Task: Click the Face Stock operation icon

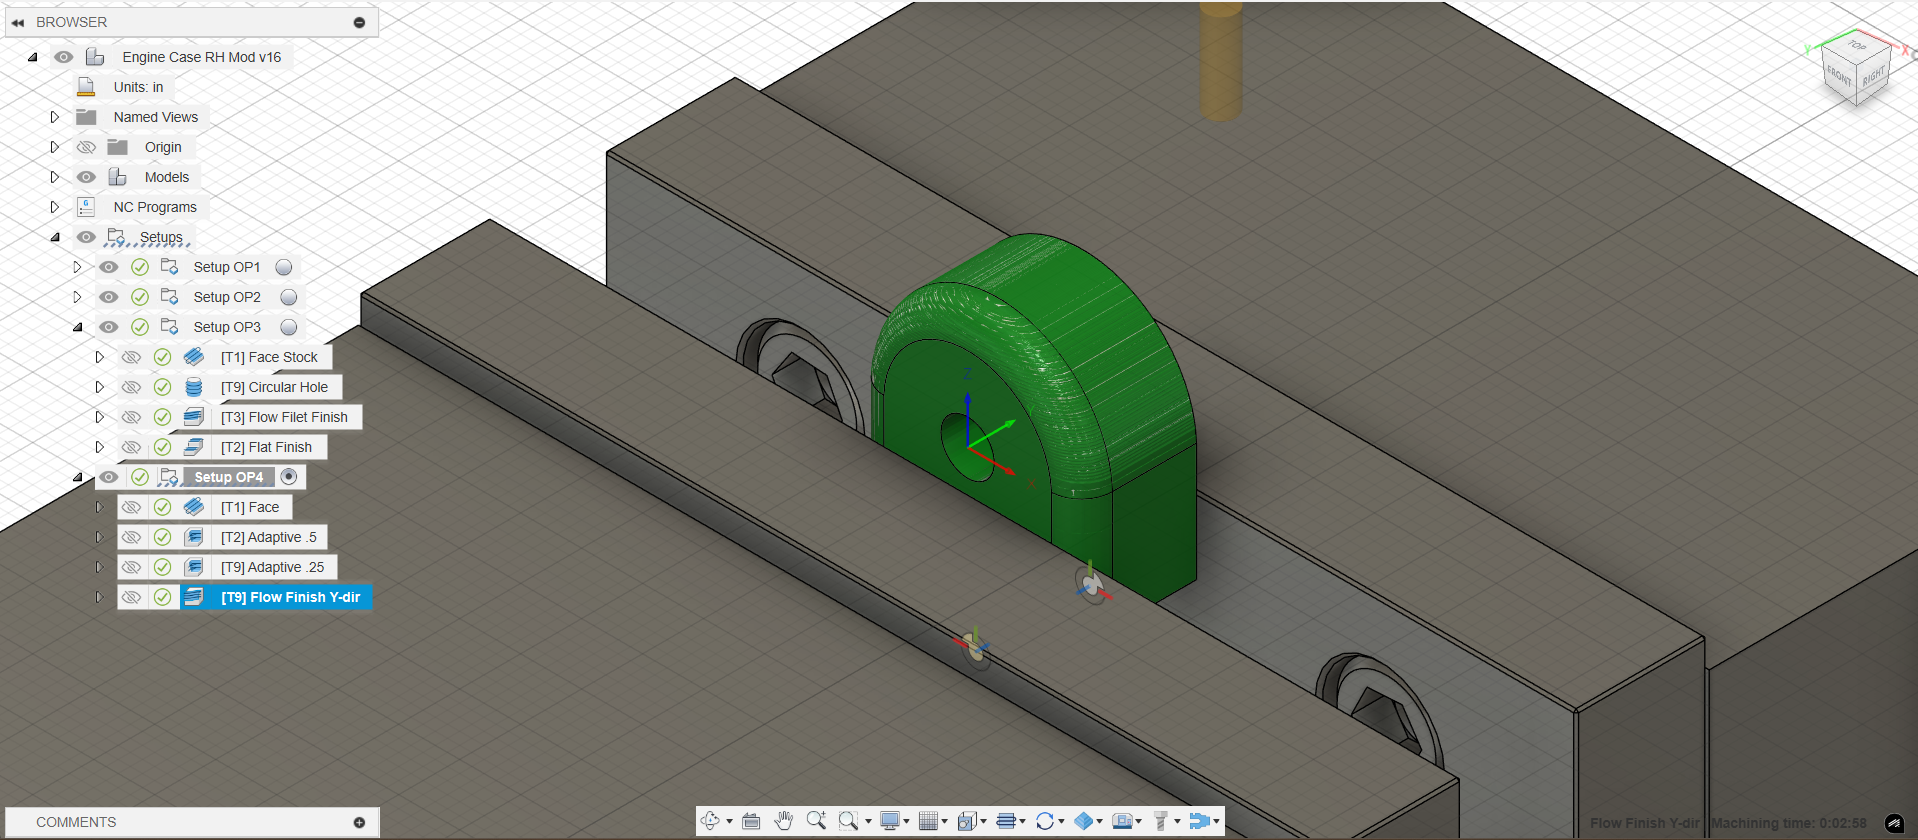Action: [194, 357]
